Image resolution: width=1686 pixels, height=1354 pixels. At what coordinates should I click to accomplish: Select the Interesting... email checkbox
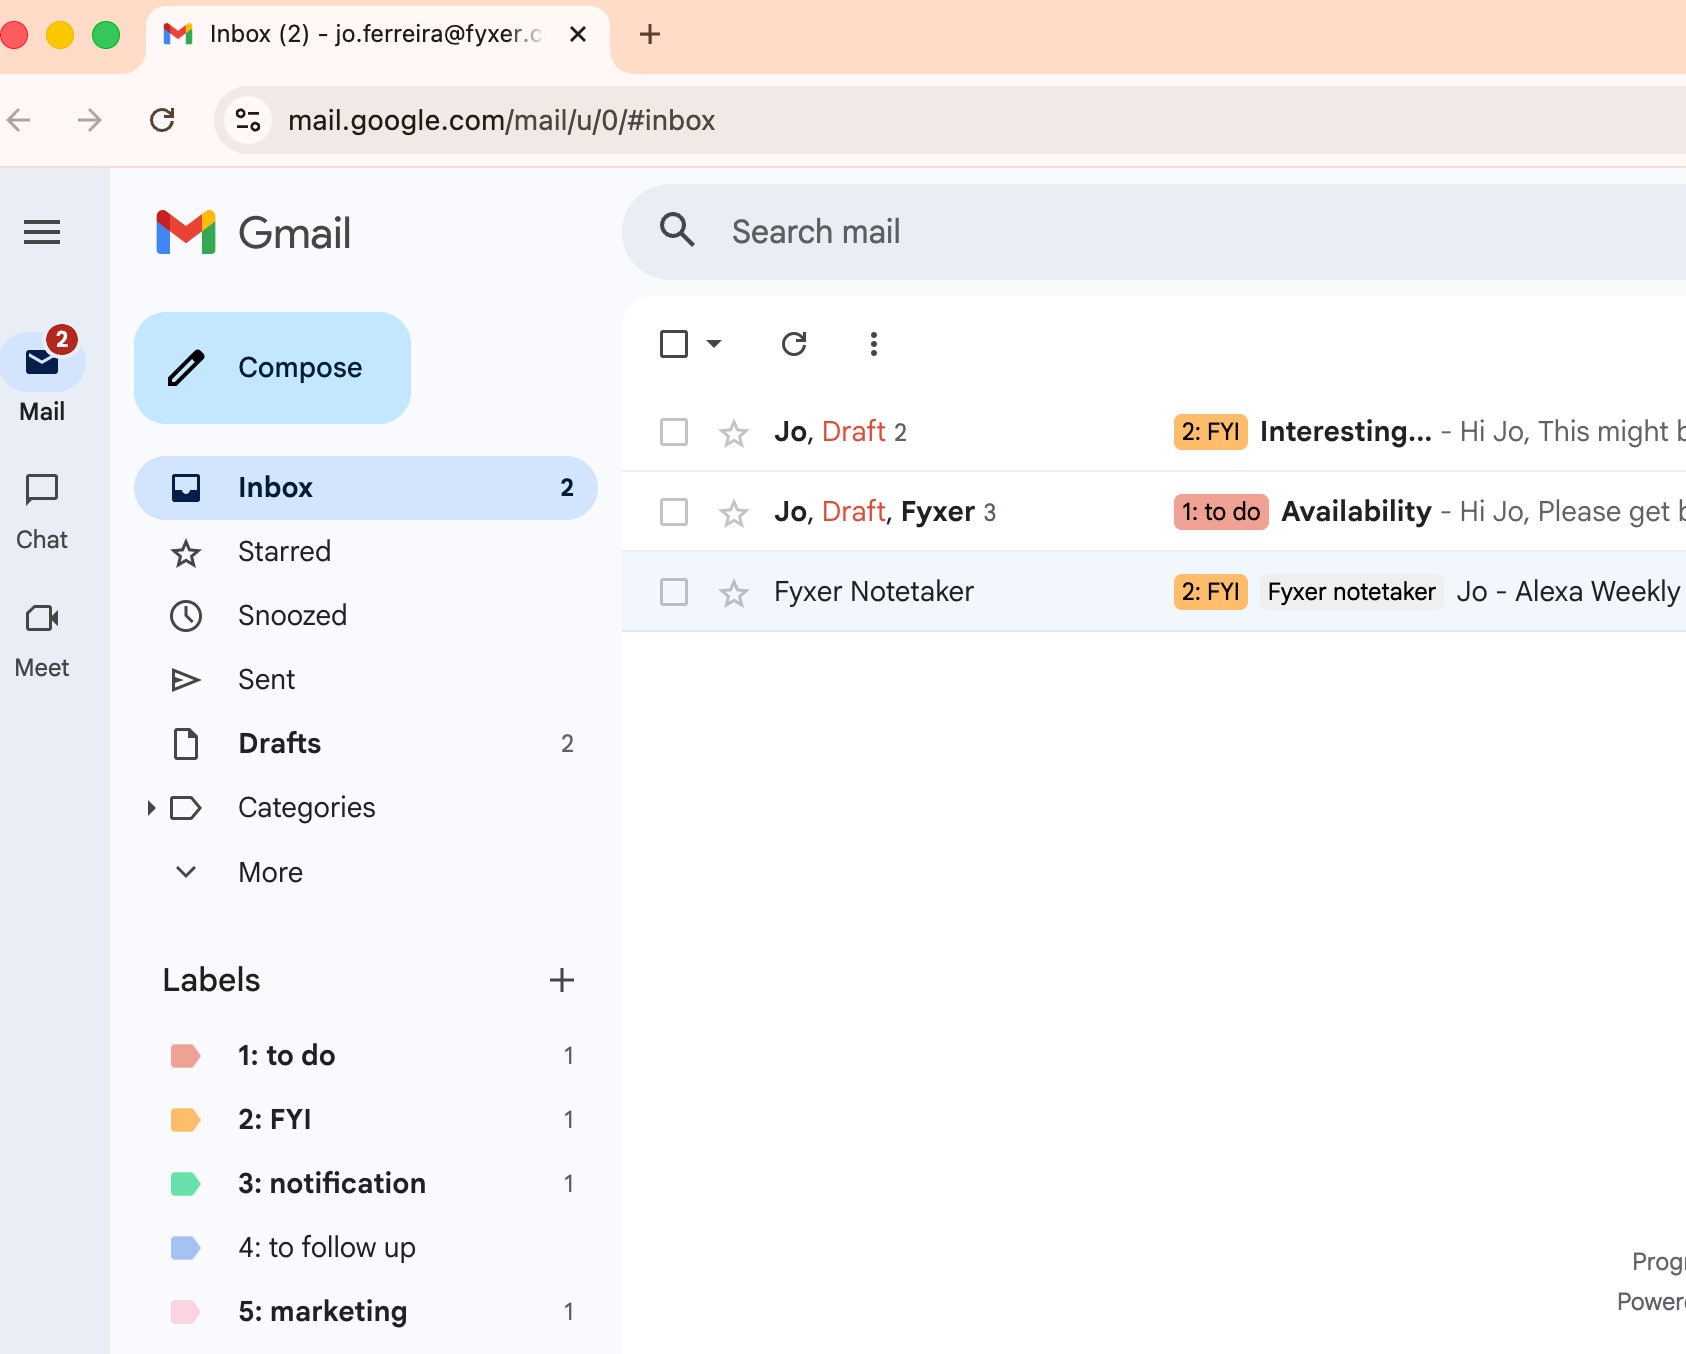click(x=674, y=432)
